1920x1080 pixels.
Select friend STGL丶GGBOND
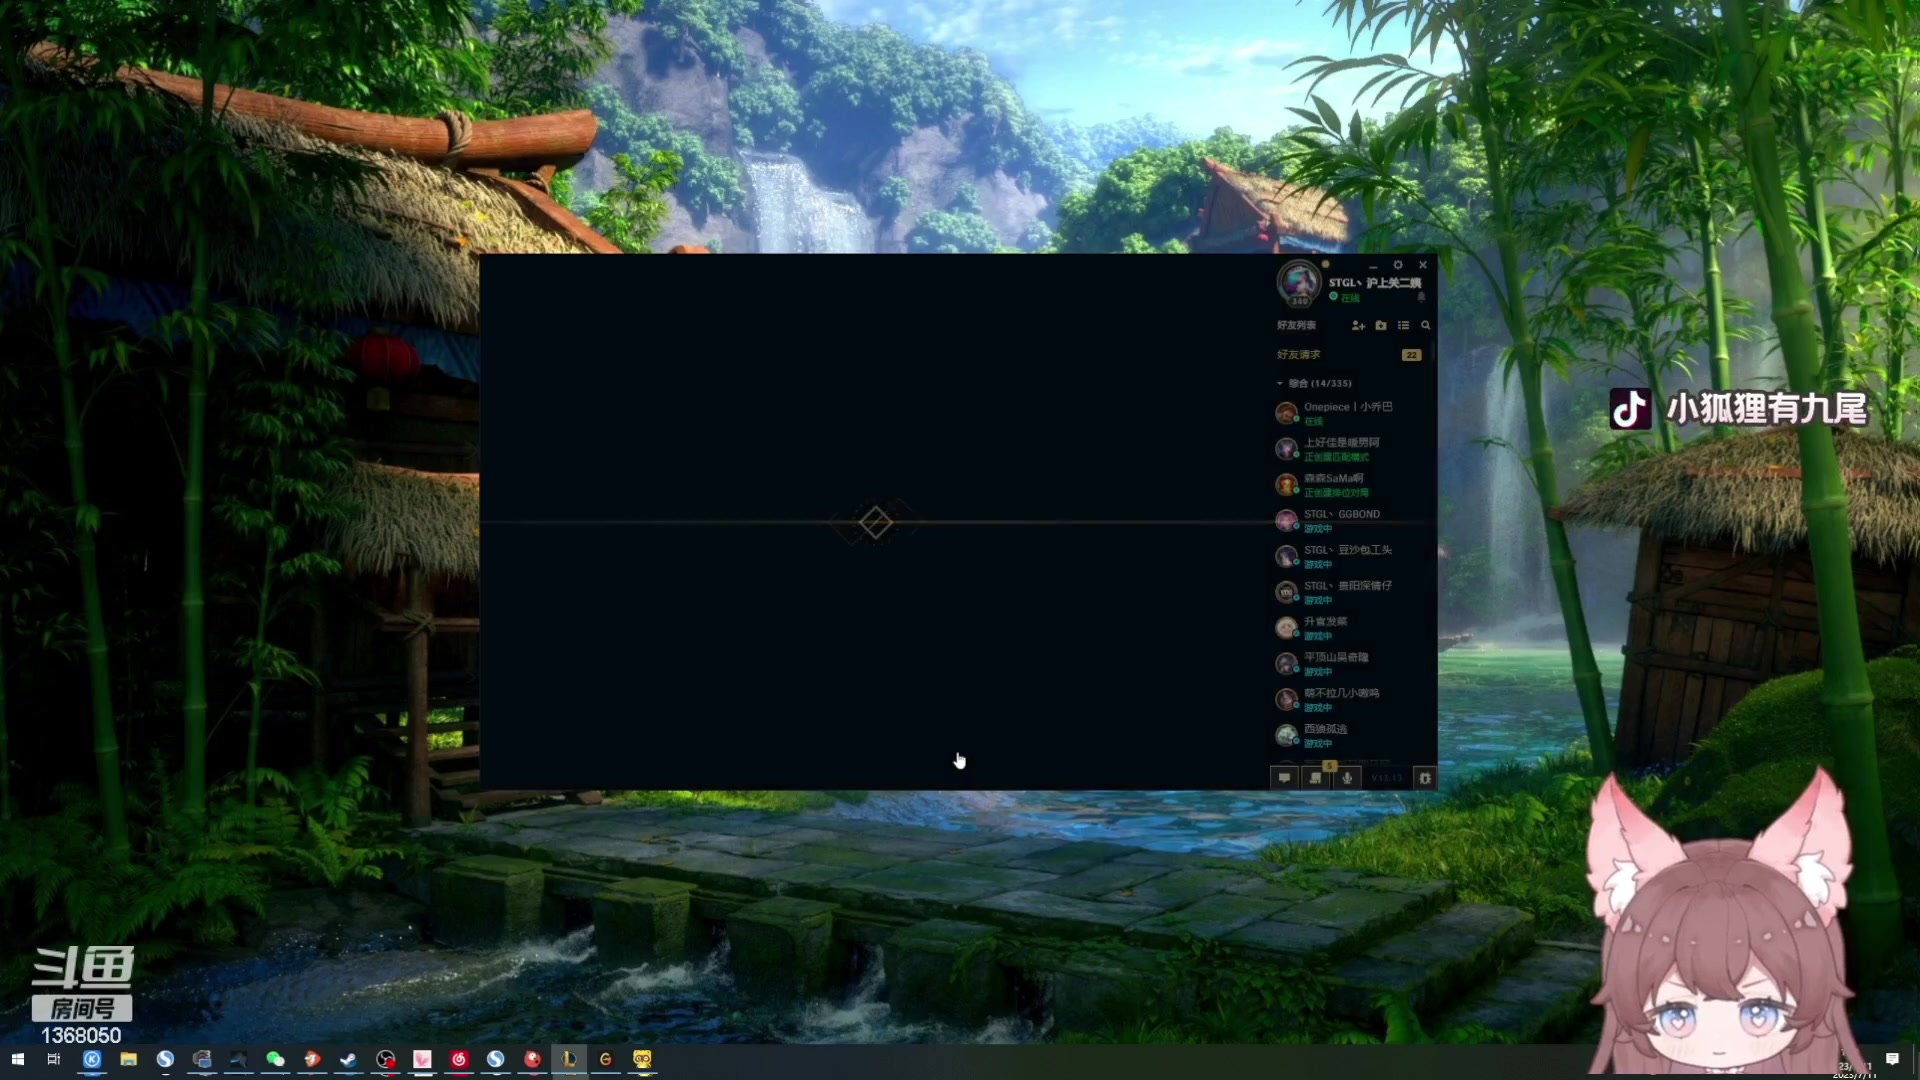[1352, 521]
